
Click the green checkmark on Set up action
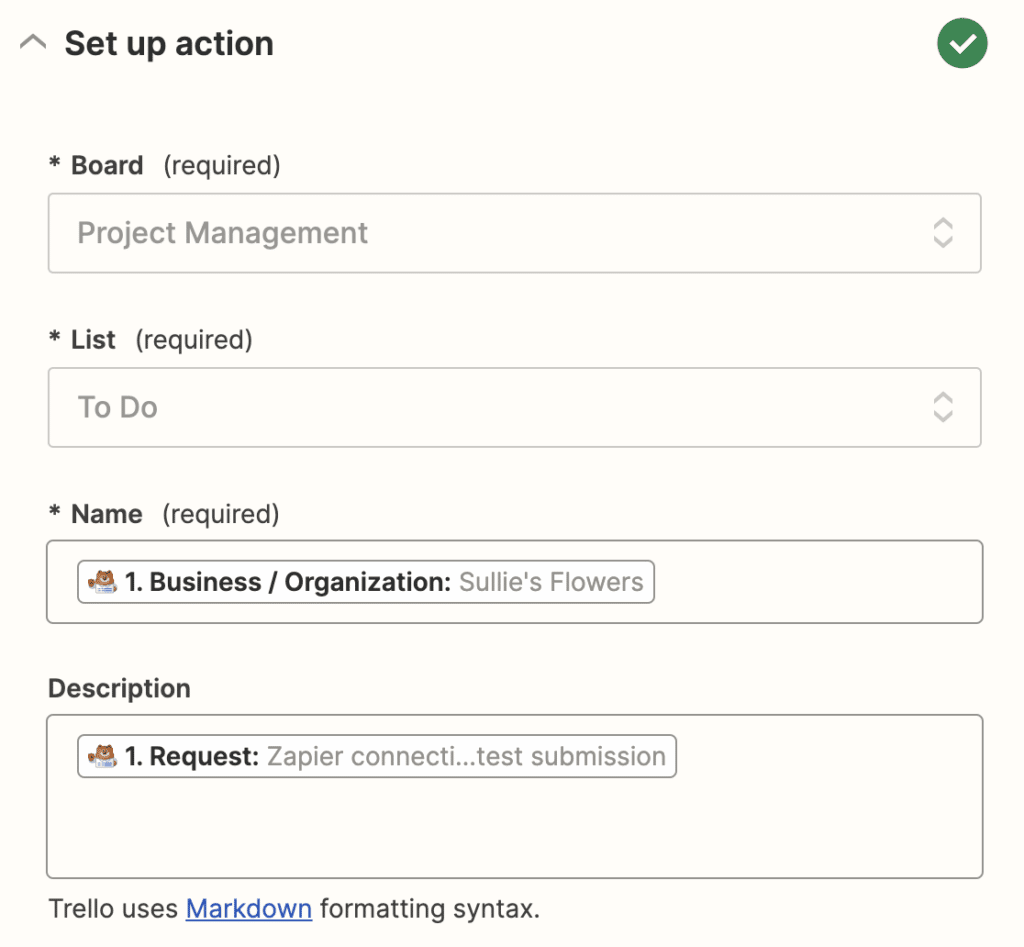tap(961, 43)
